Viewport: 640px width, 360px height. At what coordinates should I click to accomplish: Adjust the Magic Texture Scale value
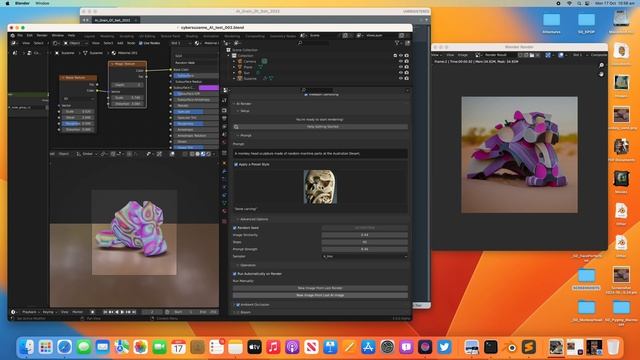[127, 98]
